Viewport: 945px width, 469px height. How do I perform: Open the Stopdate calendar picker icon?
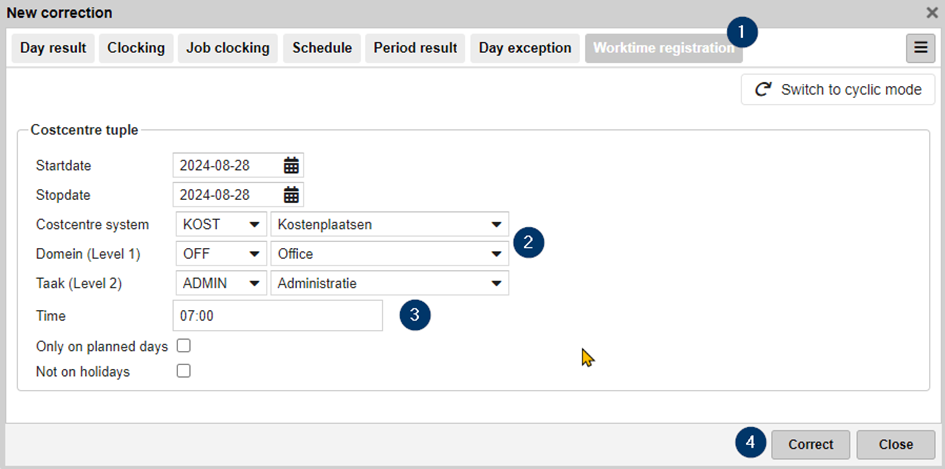pos(291,194)
